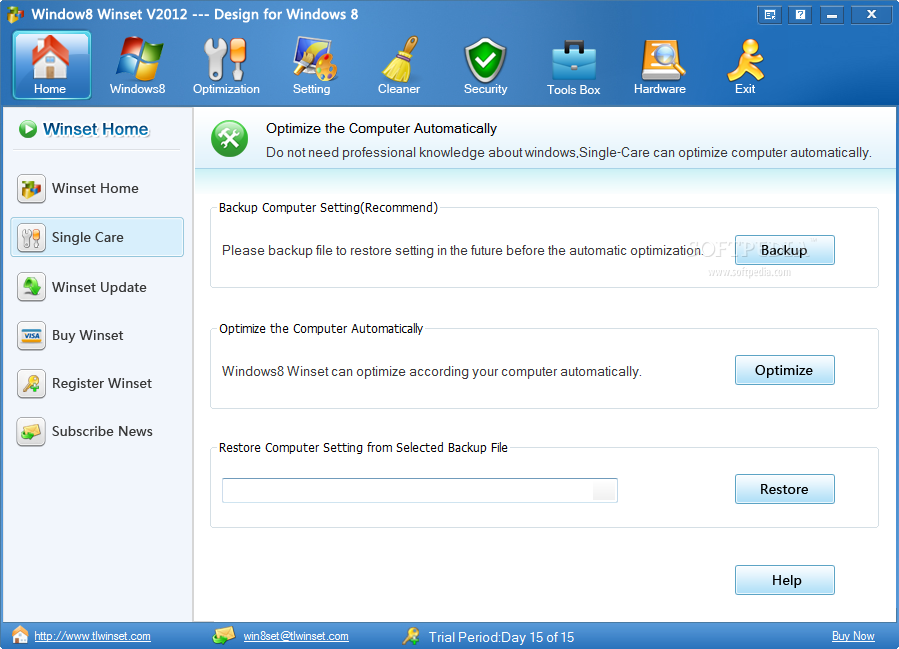Click the green wrench-and-screwdriver header icon
Viewport: 899px width, 649px height.
pyautogui.click(x=229, y=139)
